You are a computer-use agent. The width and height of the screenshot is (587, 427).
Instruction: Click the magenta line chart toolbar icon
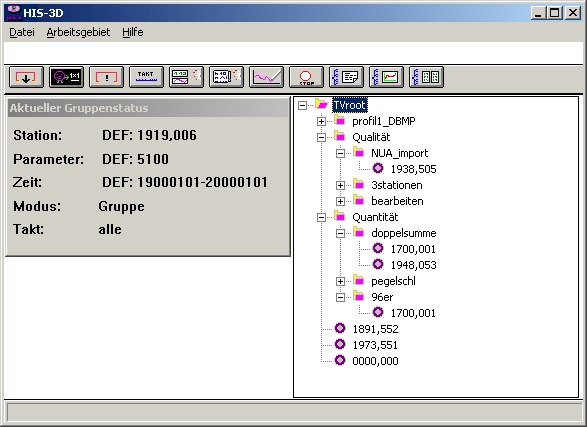click(x=267, y=77)
